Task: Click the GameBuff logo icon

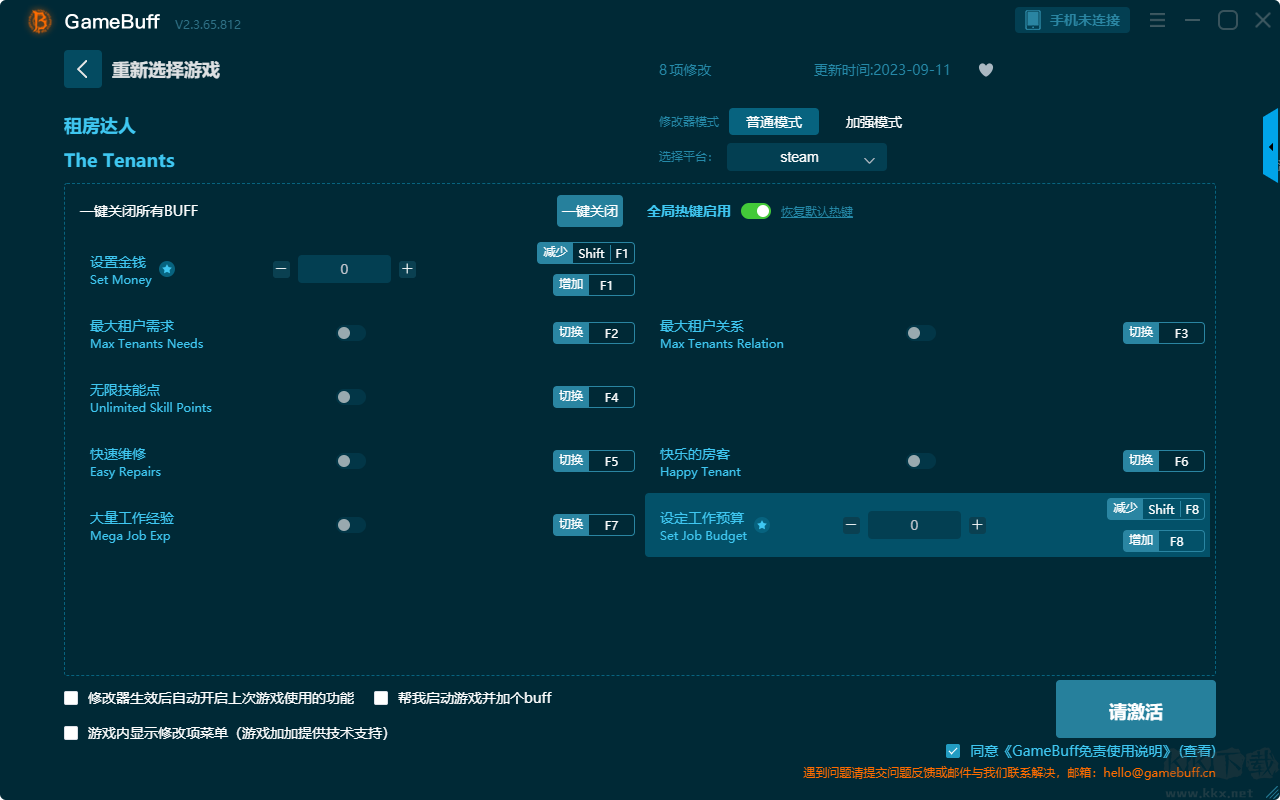Action: click(39, 21)
